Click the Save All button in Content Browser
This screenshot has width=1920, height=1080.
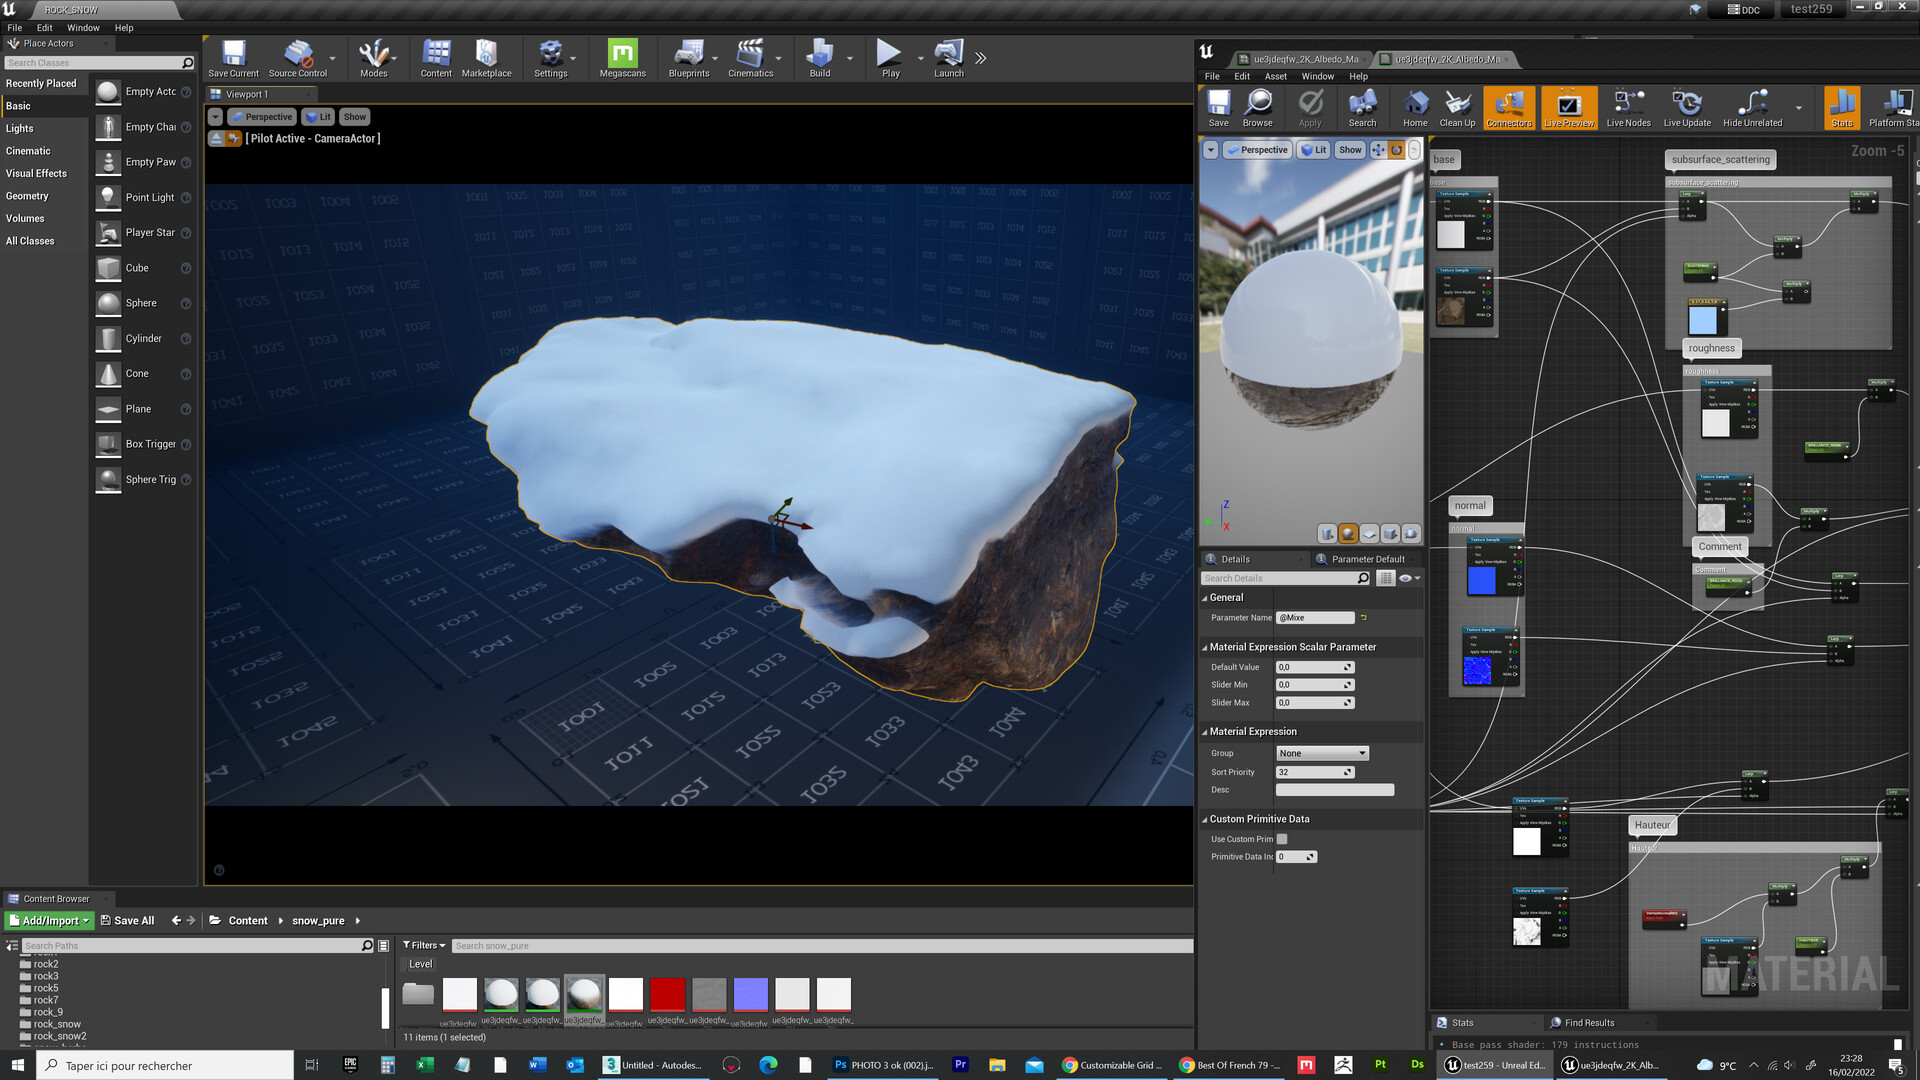click(128, 920)
